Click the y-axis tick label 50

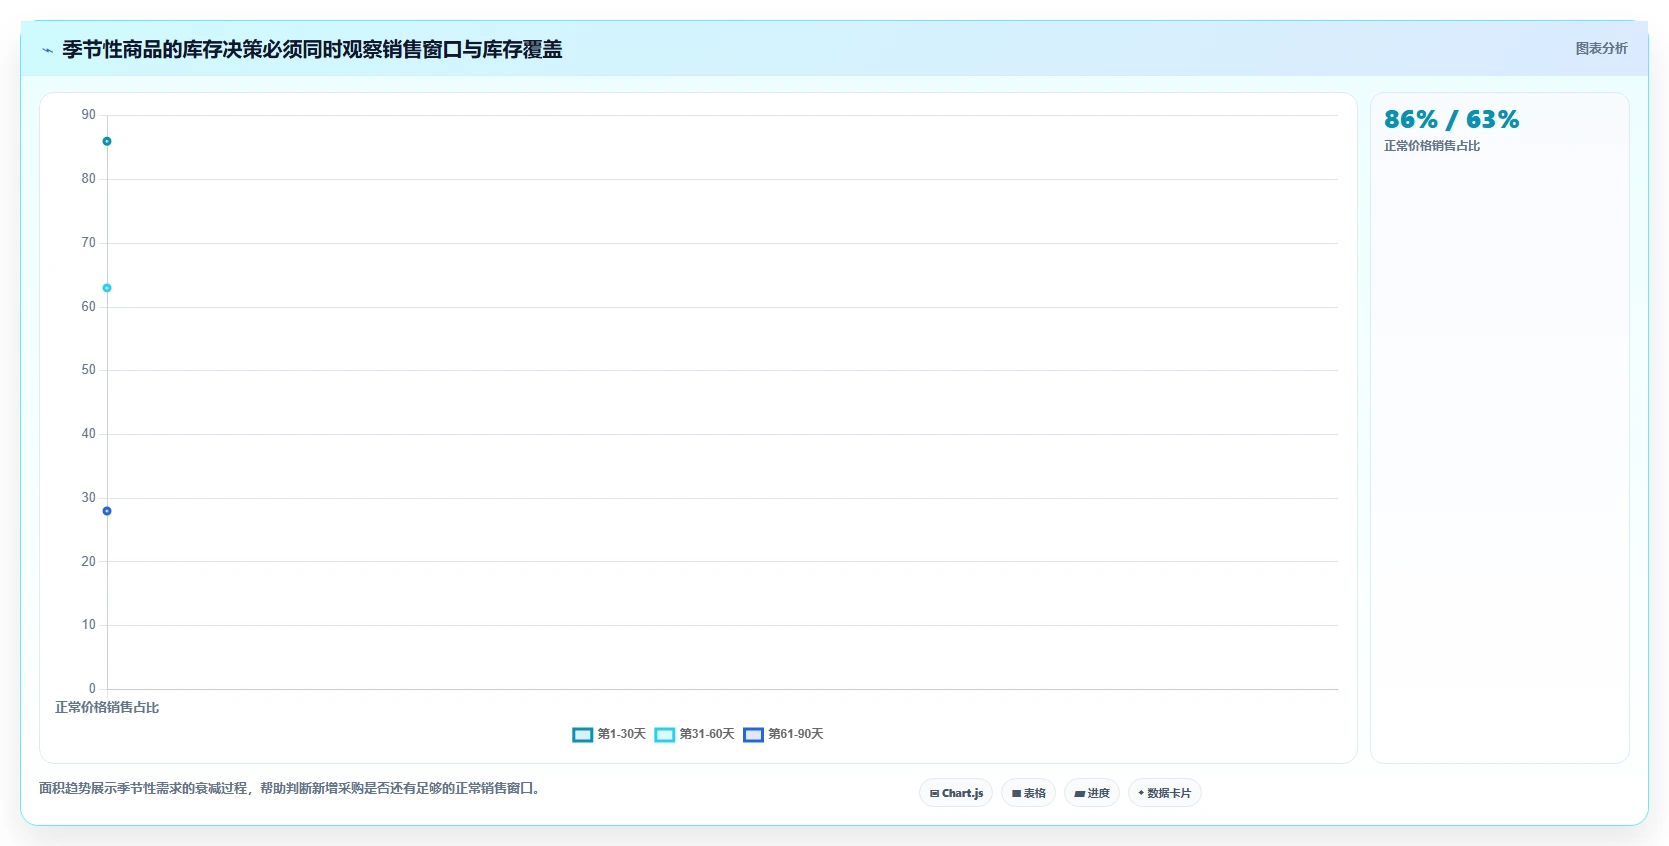(89, 370)
